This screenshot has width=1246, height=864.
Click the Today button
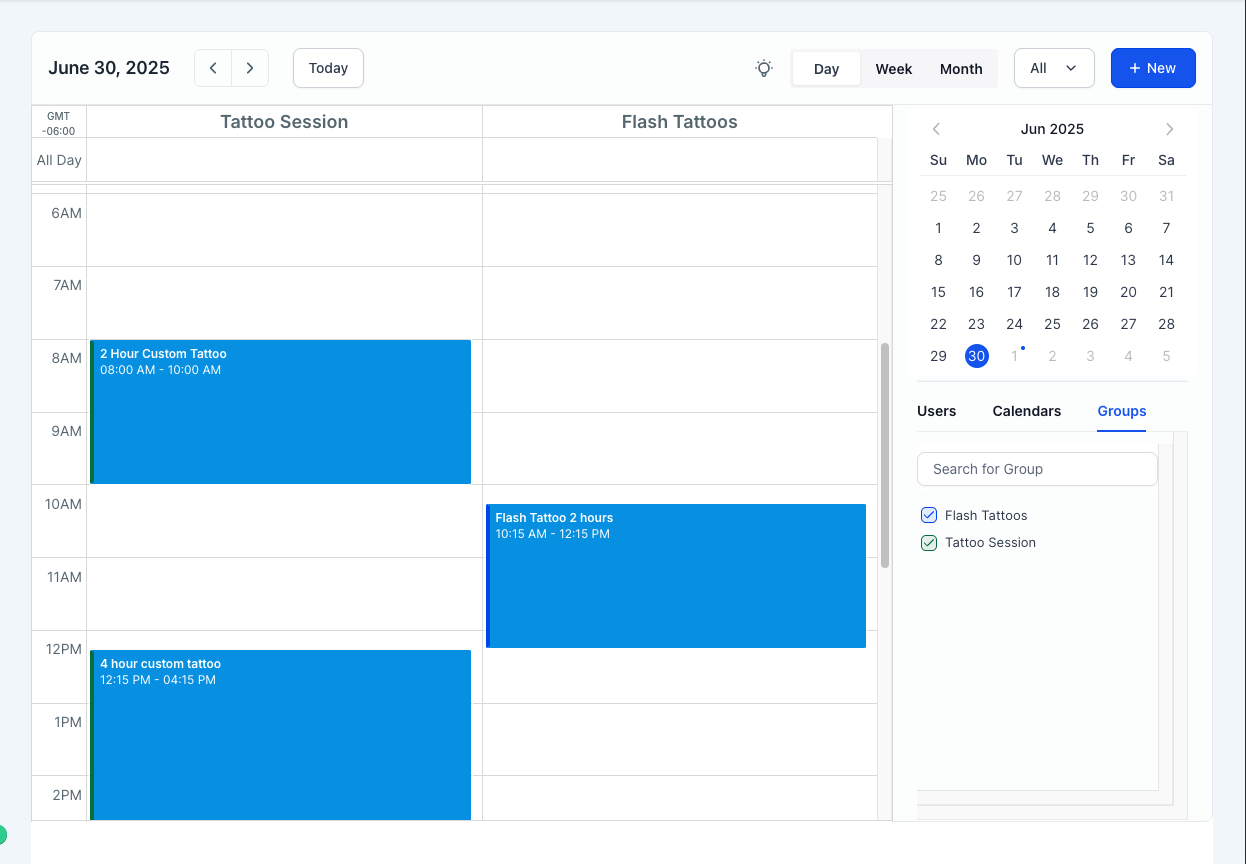click(x=328, y=68)
